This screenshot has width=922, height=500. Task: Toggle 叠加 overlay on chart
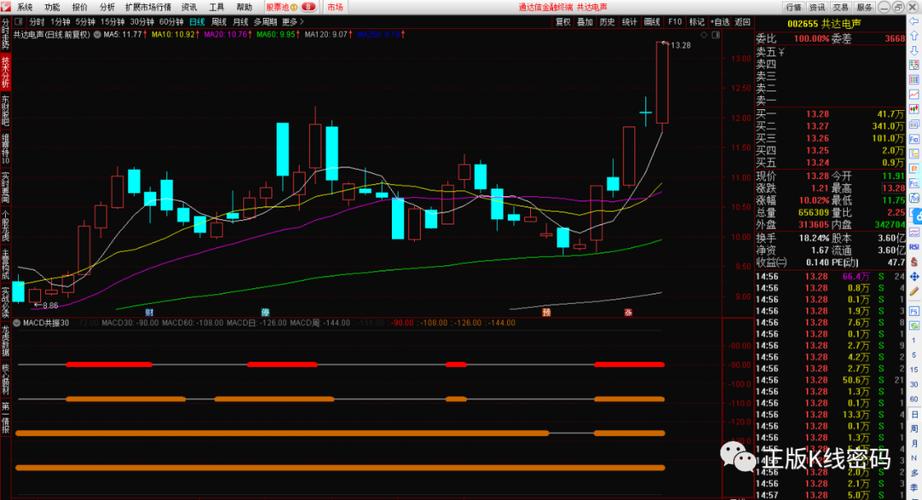coord(585,21)
